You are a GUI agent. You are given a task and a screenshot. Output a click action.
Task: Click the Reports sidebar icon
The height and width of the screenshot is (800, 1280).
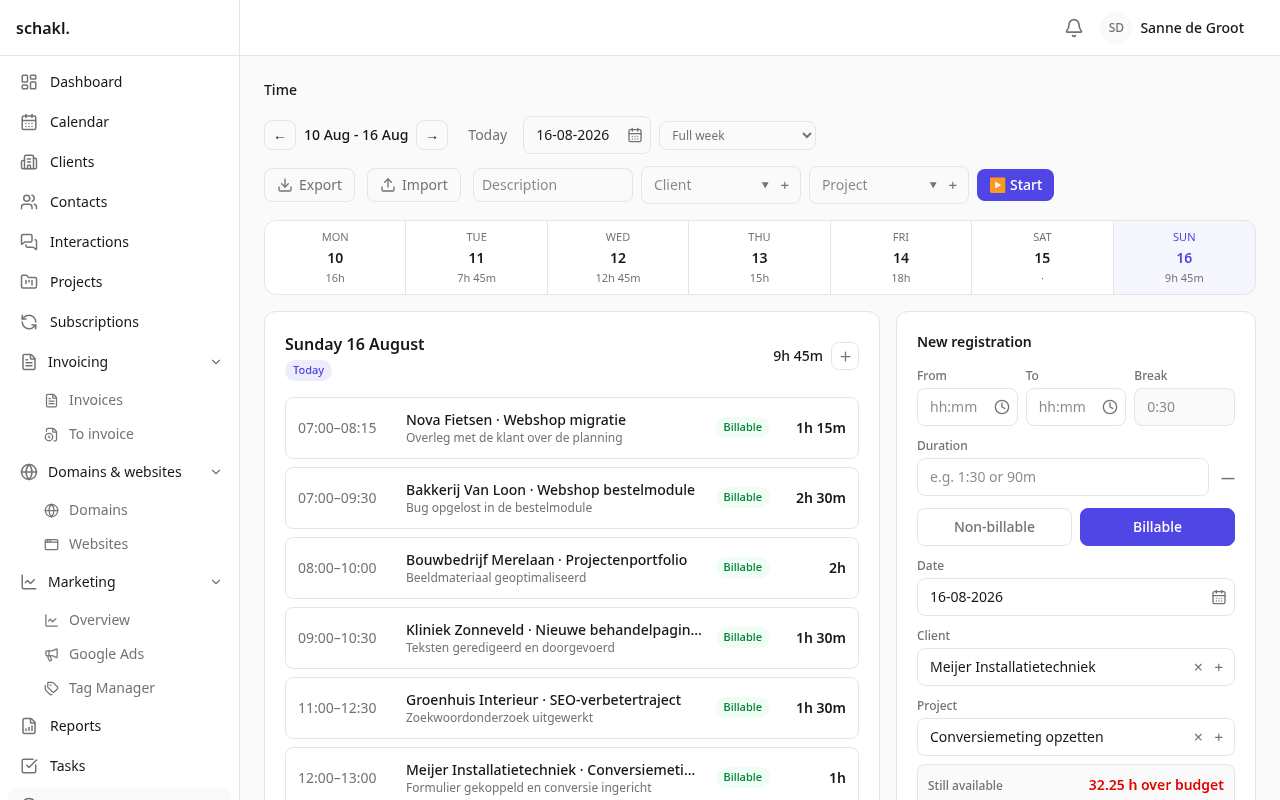pyautogui.click(x=29, y=726)
